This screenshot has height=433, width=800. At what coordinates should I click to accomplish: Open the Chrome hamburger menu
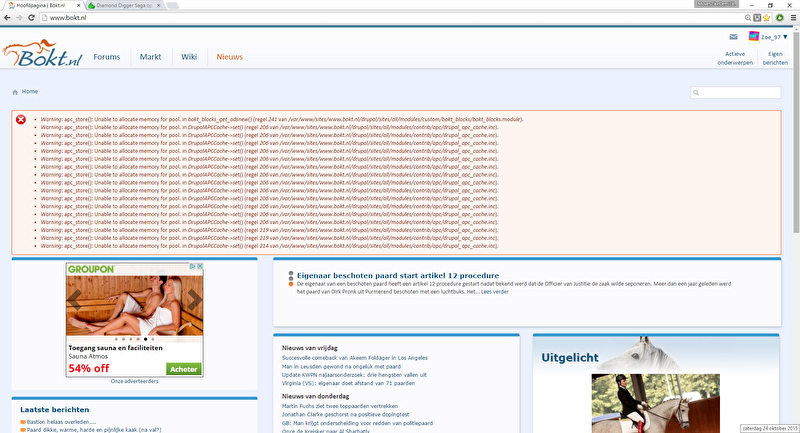tap(793, 17)
